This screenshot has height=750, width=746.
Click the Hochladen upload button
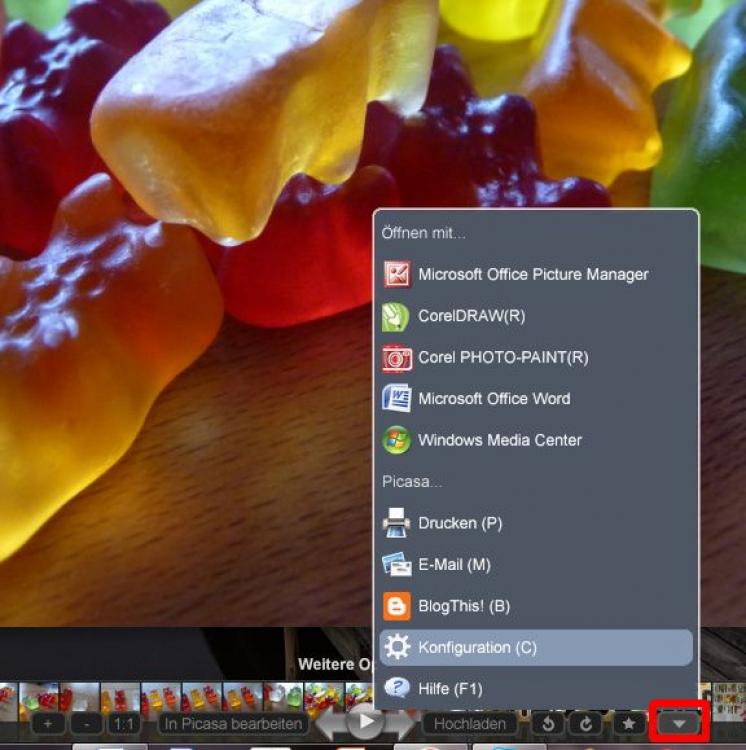click(469, 723)
